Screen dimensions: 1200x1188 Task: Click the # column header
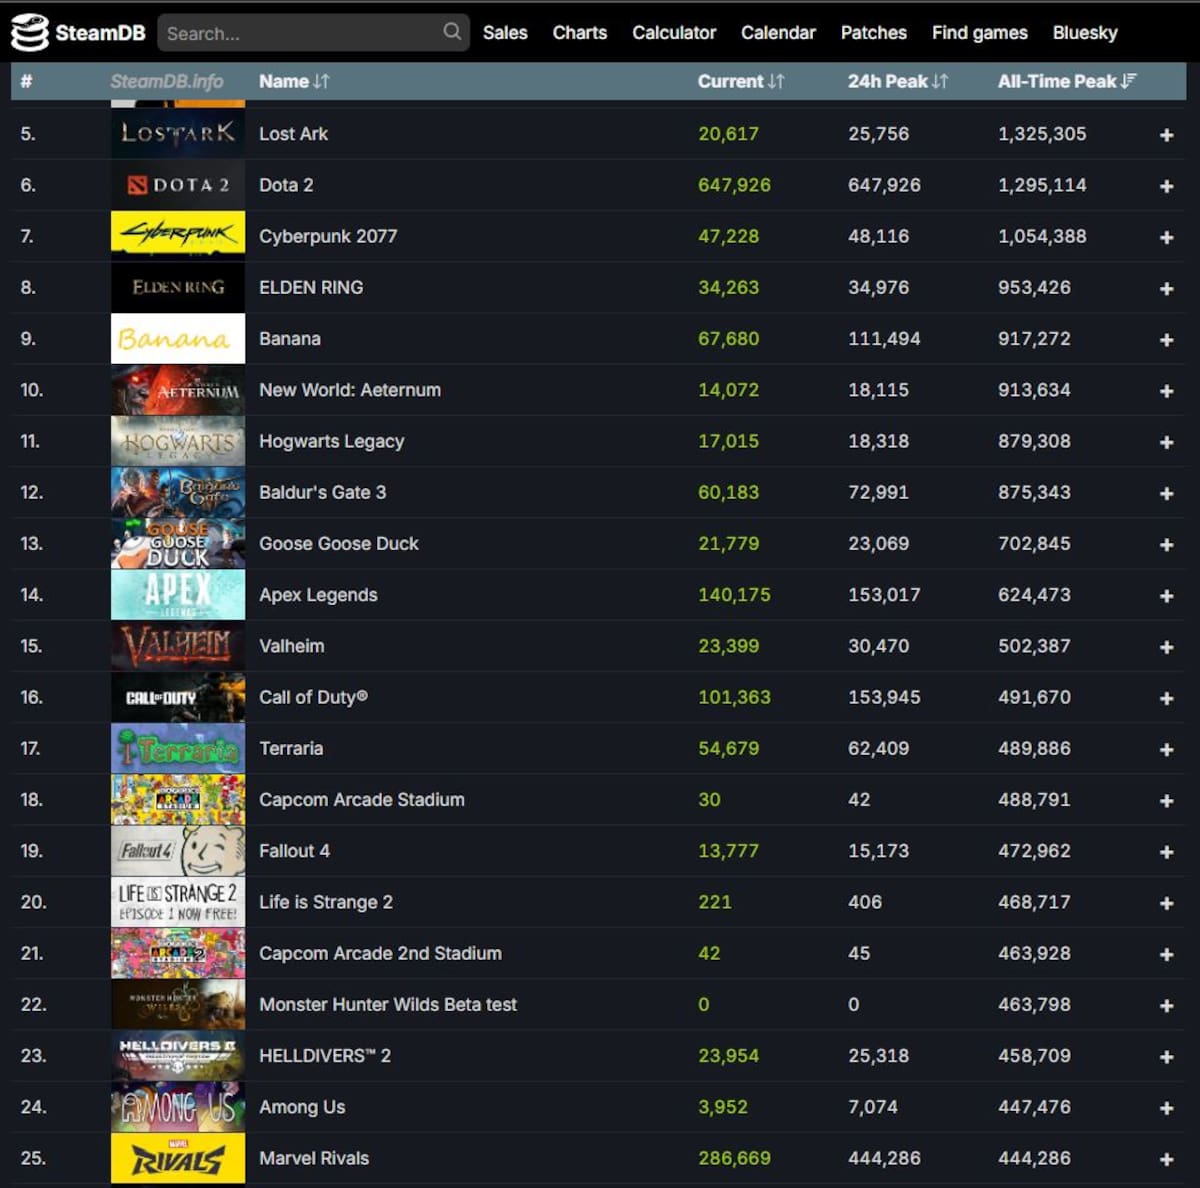tap(26, 81)
